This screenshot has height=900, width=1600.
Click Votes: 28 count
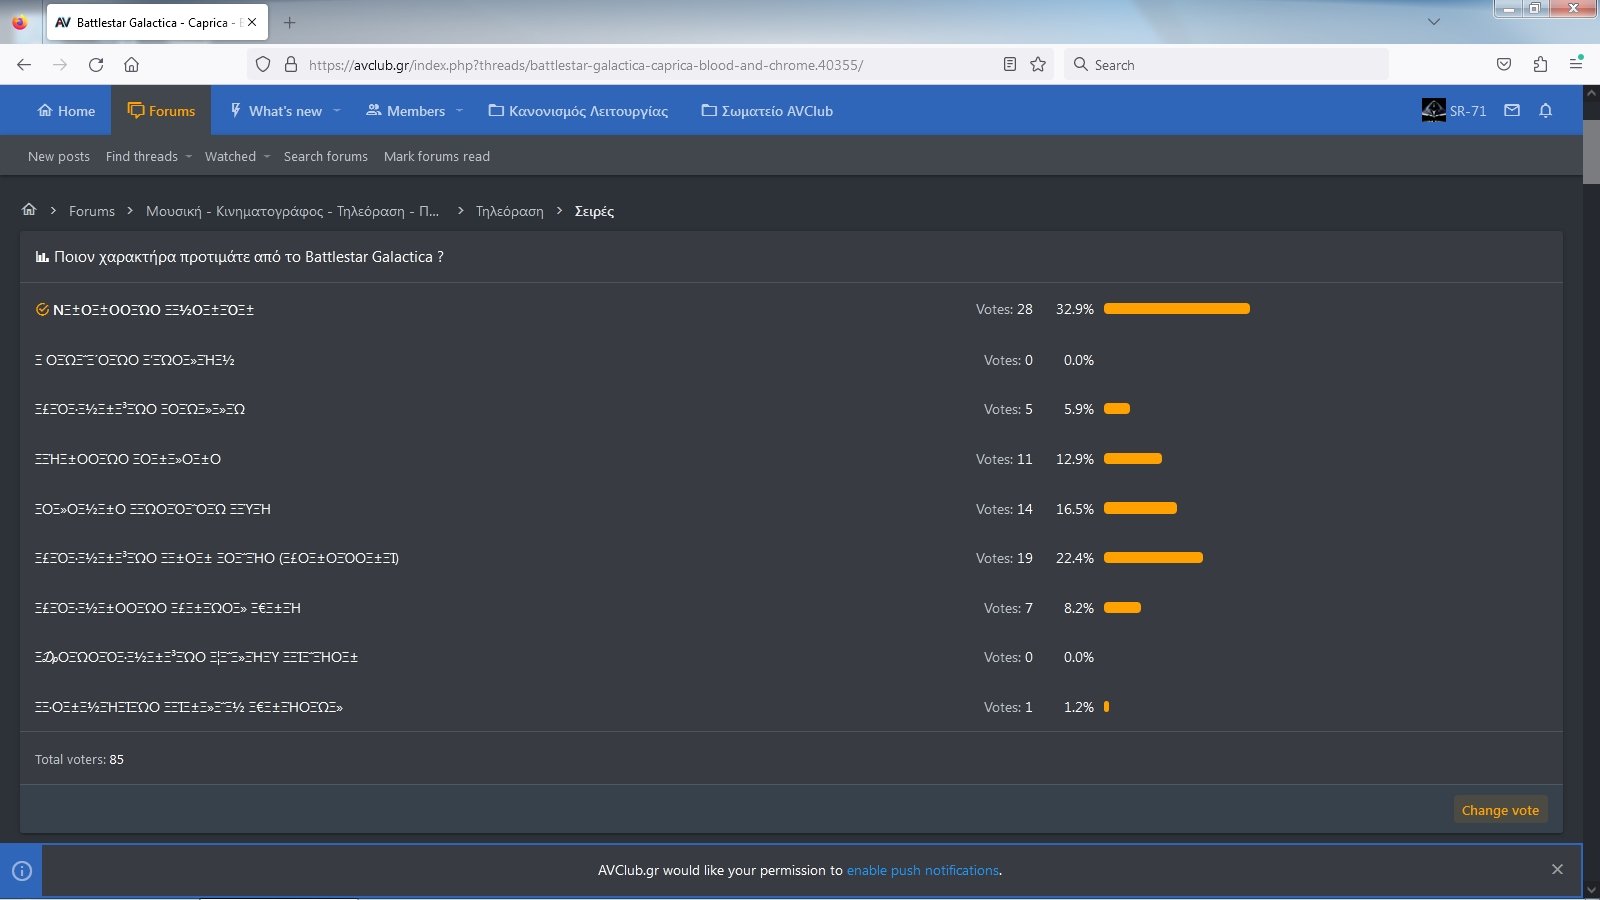(1004, 310)
